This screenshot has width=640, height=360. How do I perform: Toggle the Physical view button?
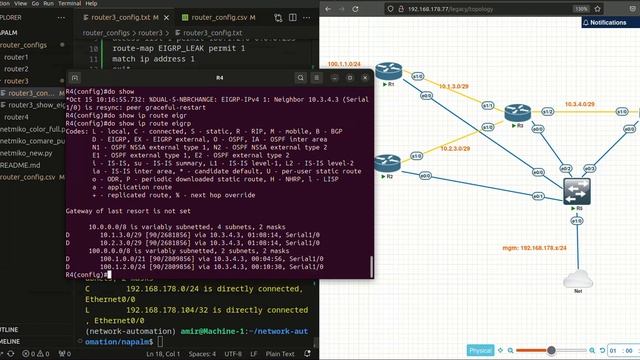(x=480, y=350)
